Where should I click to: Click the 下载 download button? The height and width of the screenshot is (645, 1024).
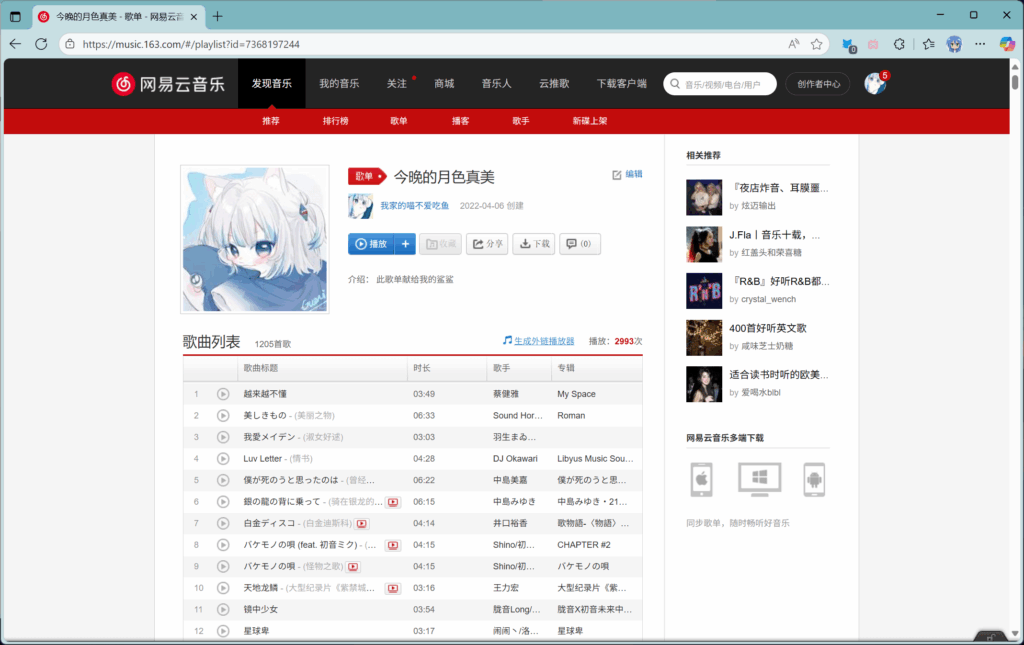[534, 244]
